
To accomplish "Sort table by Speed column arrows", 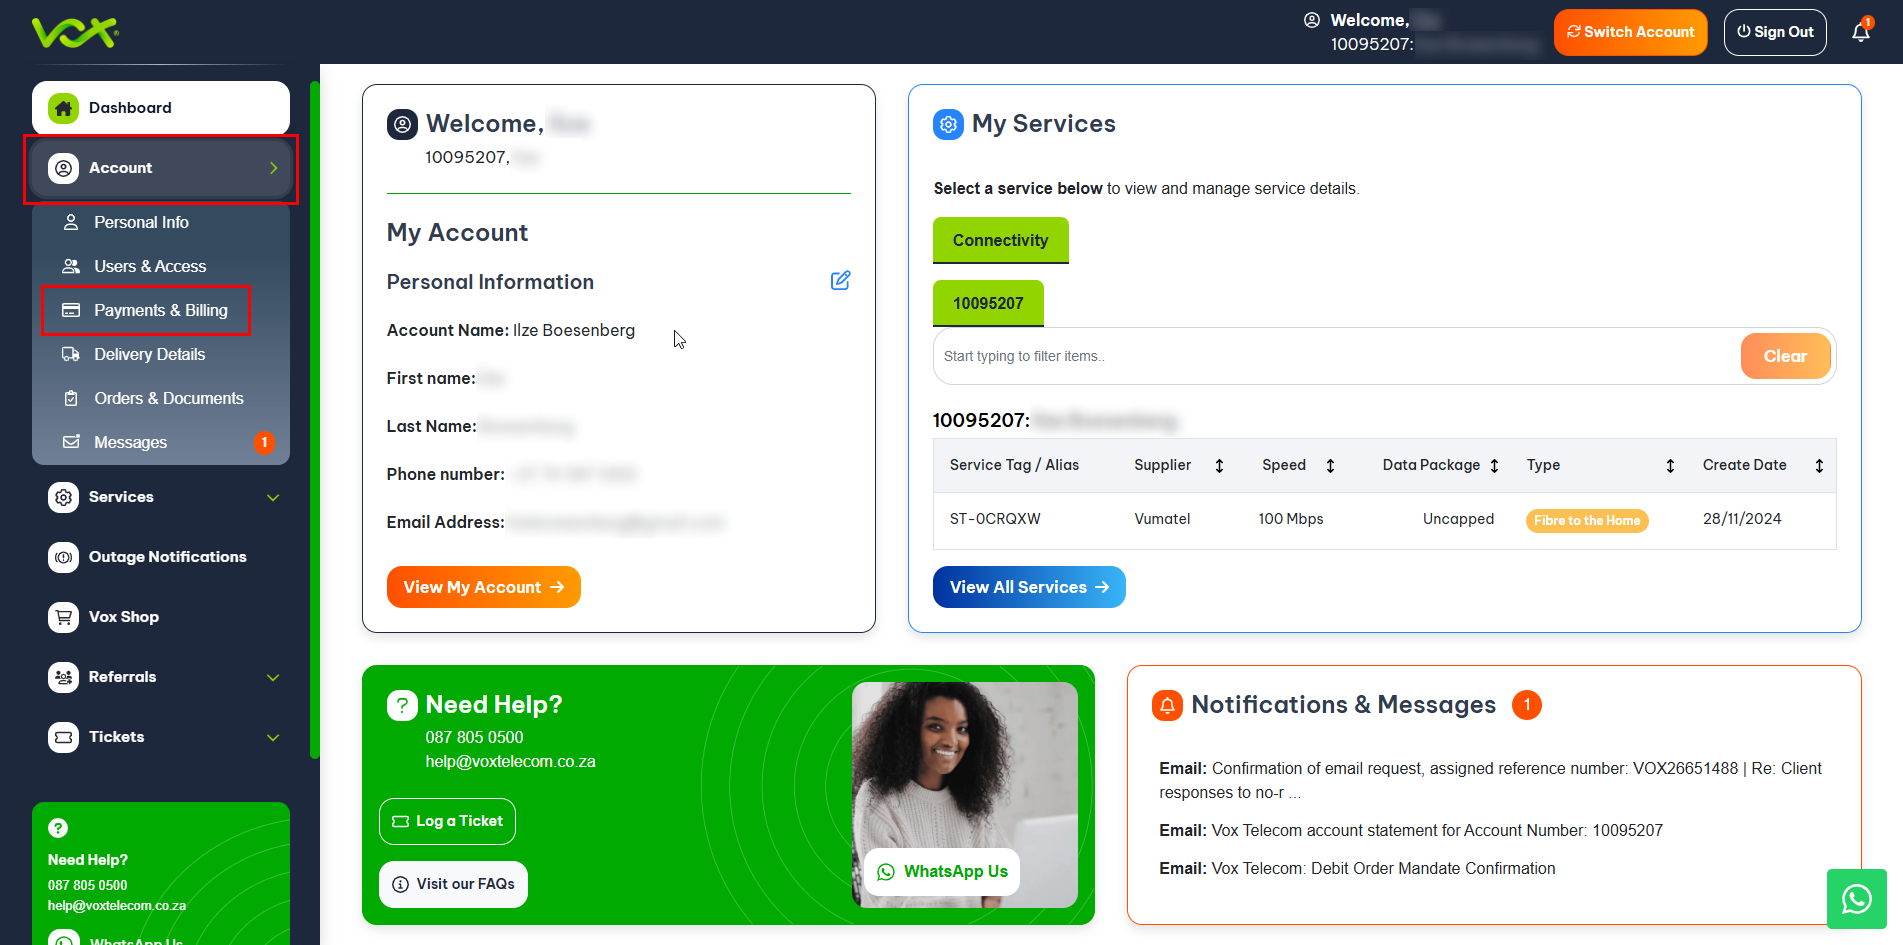I will 1330,466.
